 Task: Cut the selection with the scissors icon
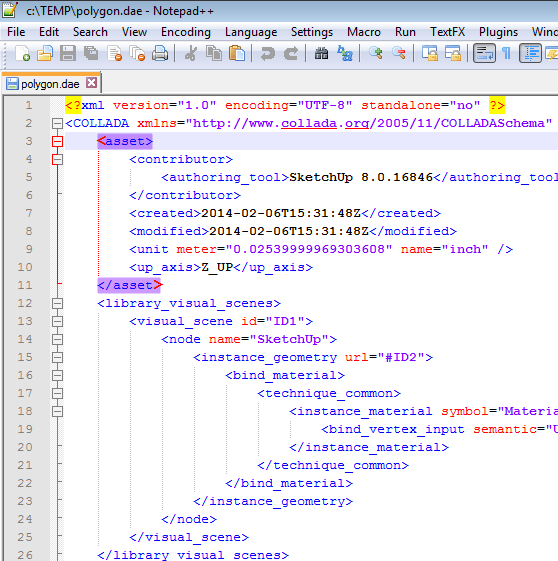(x=191, y=53)
